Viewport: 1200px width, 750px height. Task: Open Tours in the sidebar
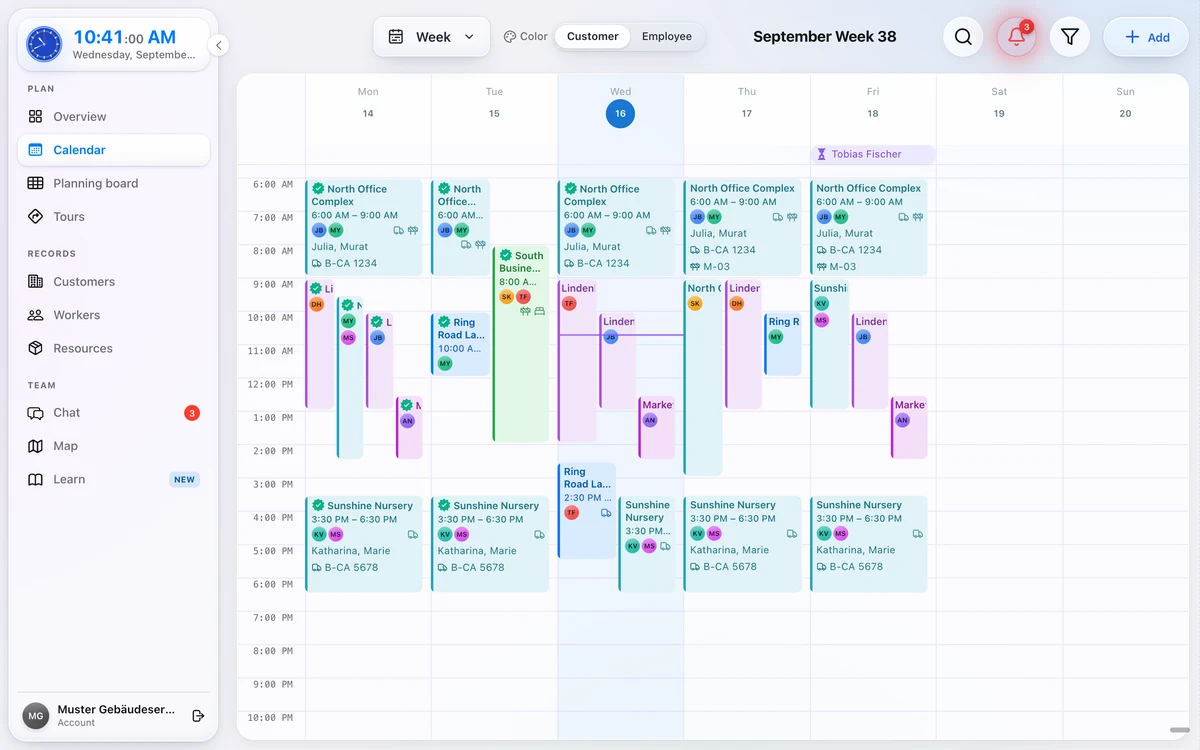click(114, 216)
